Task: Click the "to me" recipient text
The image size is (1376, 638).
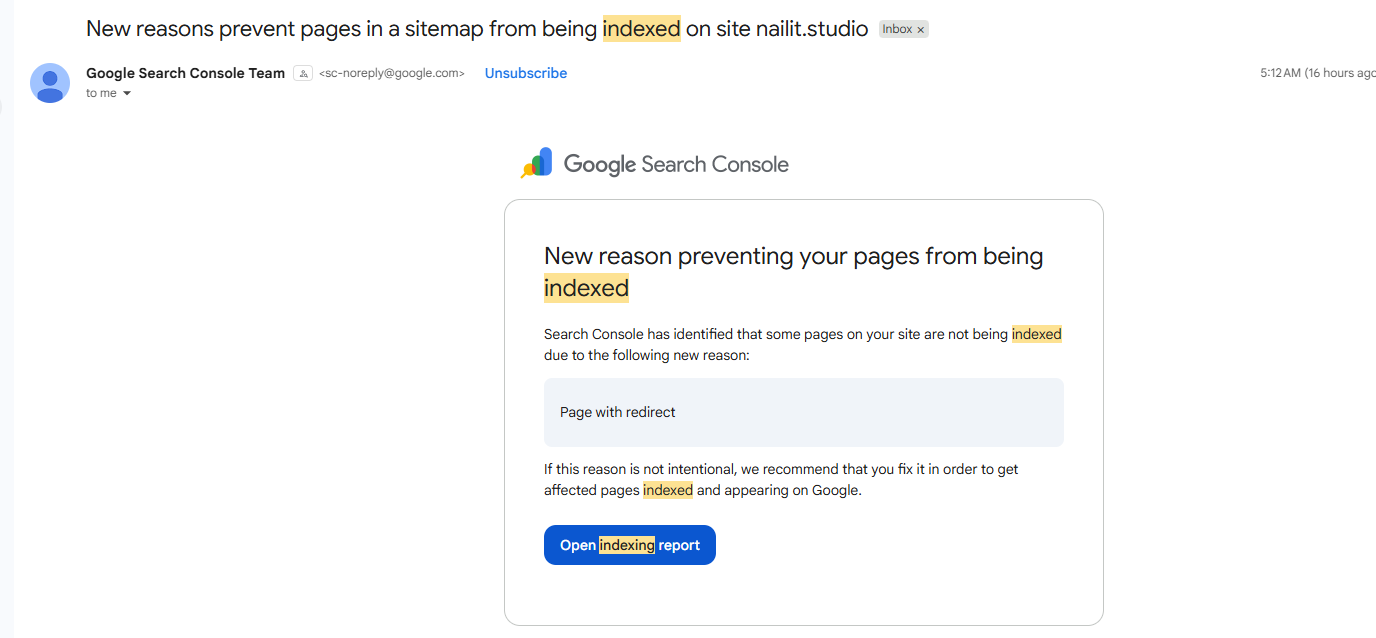Action: click(x=101, y=93)
